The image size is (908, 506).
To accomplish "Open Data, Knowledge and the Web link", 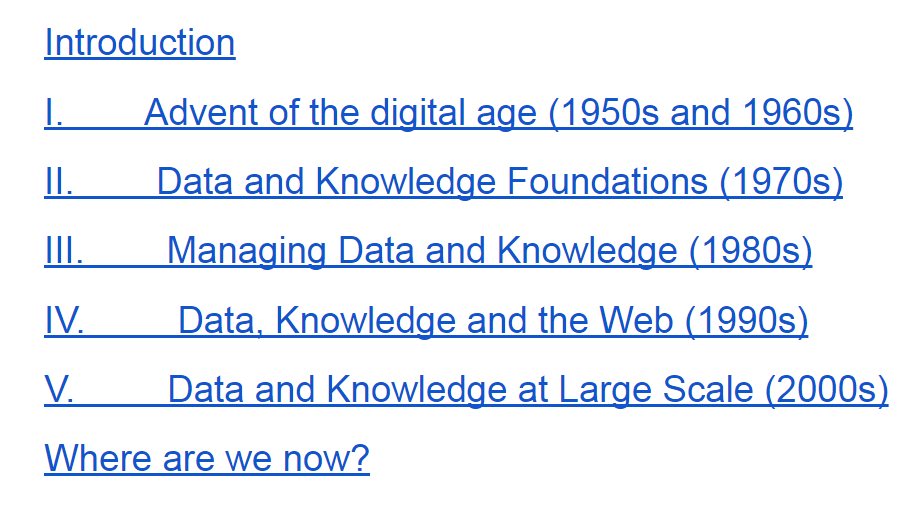I will [x=426, y=321].
